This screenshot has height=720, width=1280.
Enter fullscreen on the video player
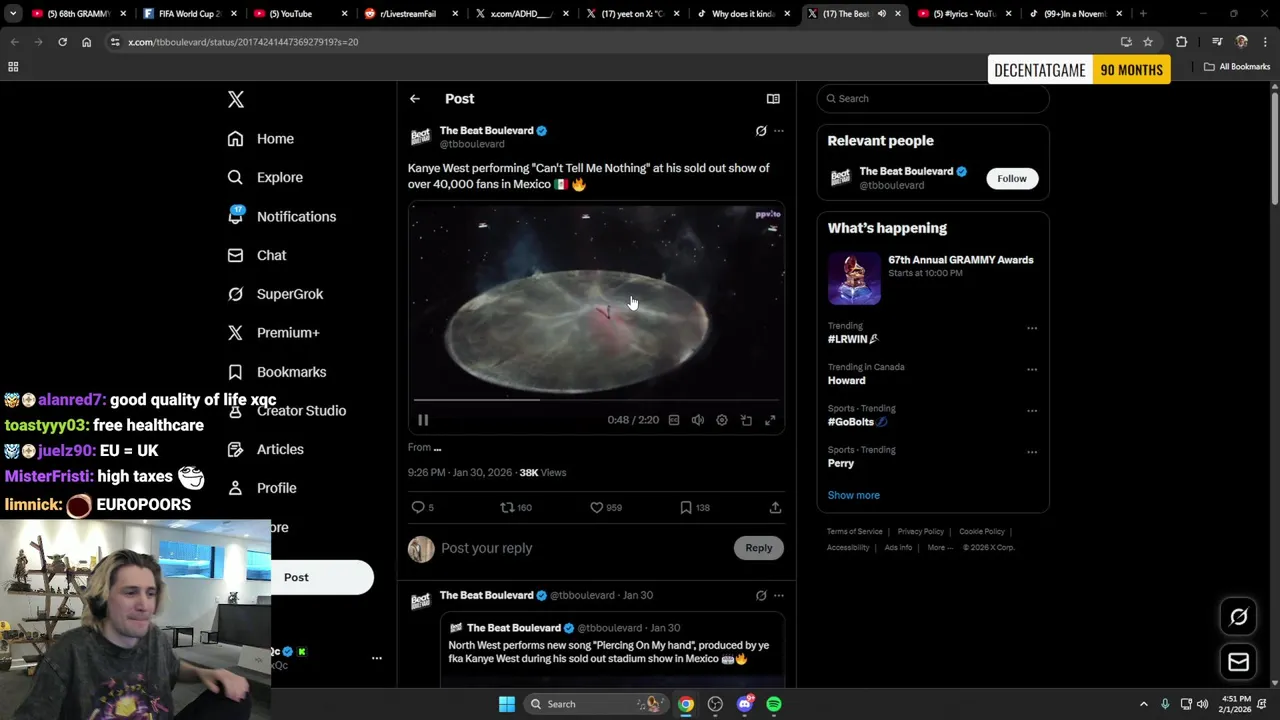[x=770, y=421]
